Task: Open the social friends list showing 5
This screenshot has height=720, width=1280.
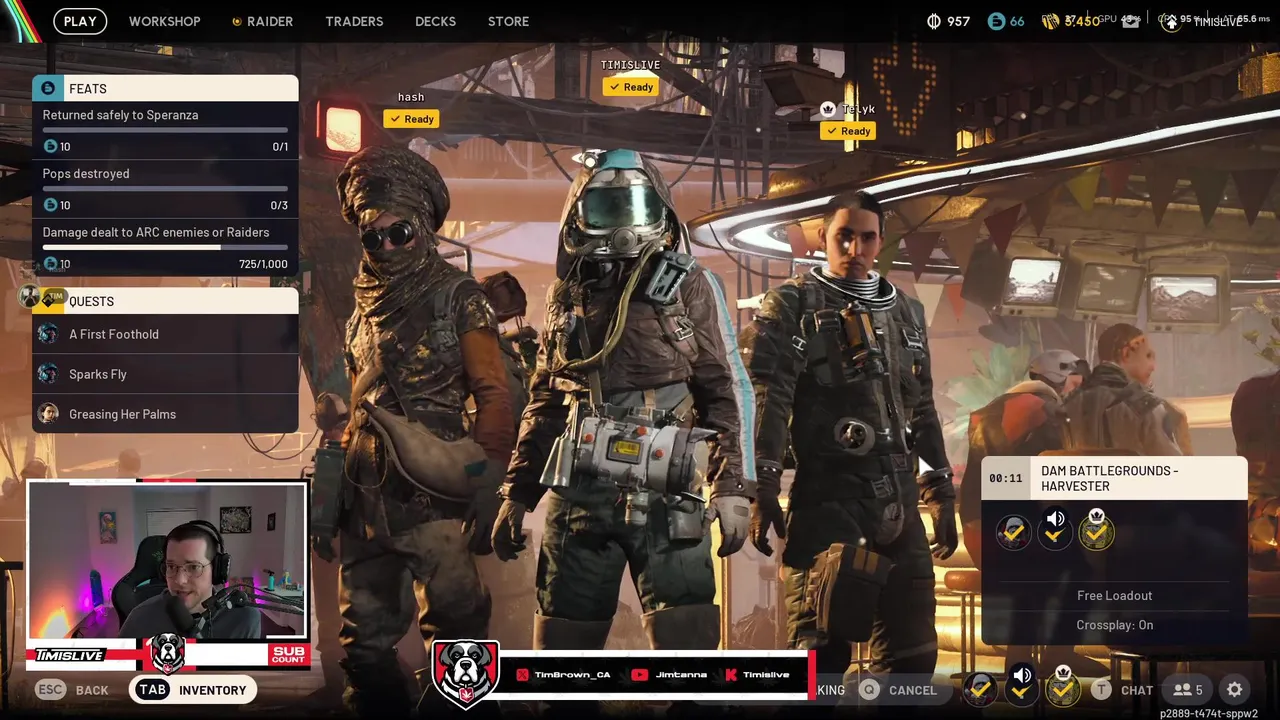Action: click(1188, 690)
